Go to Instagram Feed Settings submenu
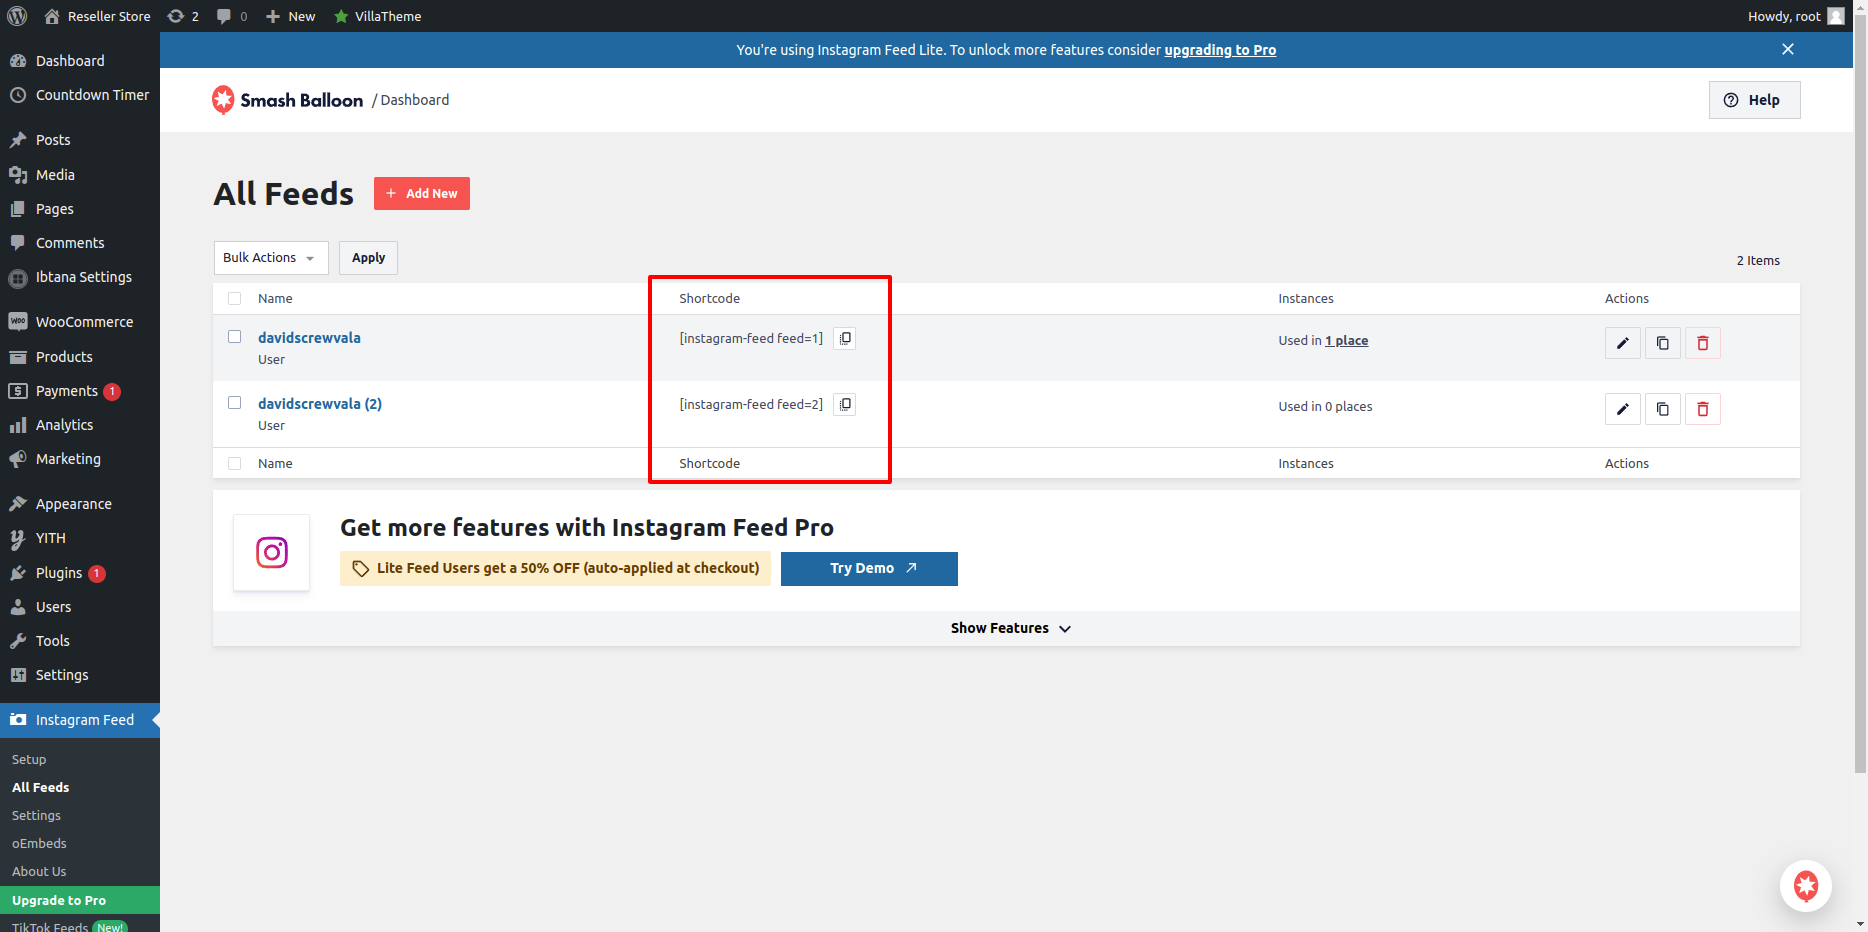Image resolution: width=1868 pixels, height=932 pixels. click(x=36, y=815)
